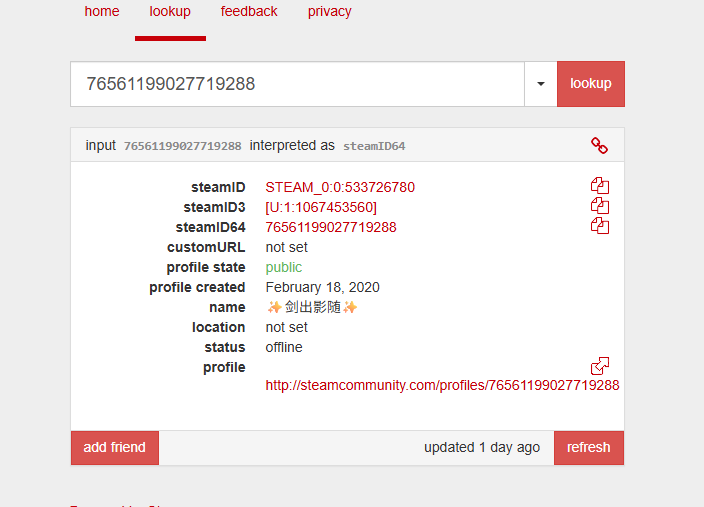Select the lookup tab
The width and height of the screenshot is (704, 507).
click(x=170, y=11)
